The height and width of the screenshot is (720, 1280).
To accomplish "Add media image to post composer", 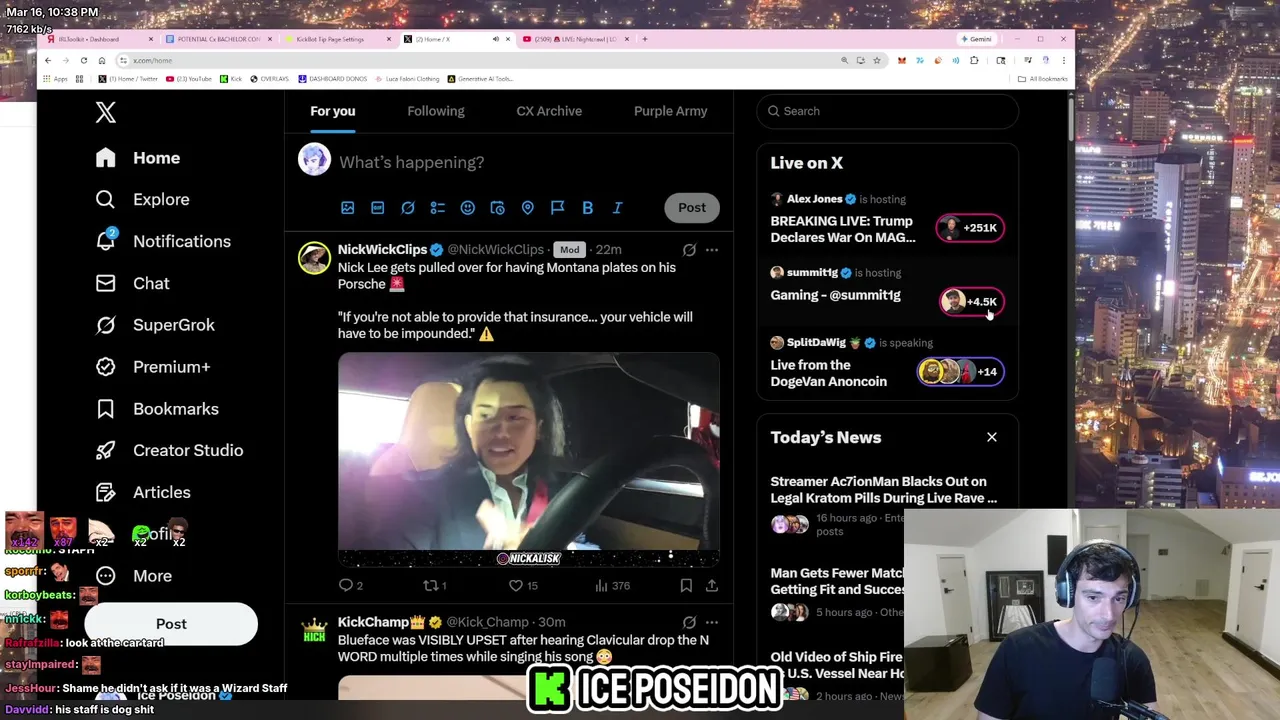I will point(347,207).
